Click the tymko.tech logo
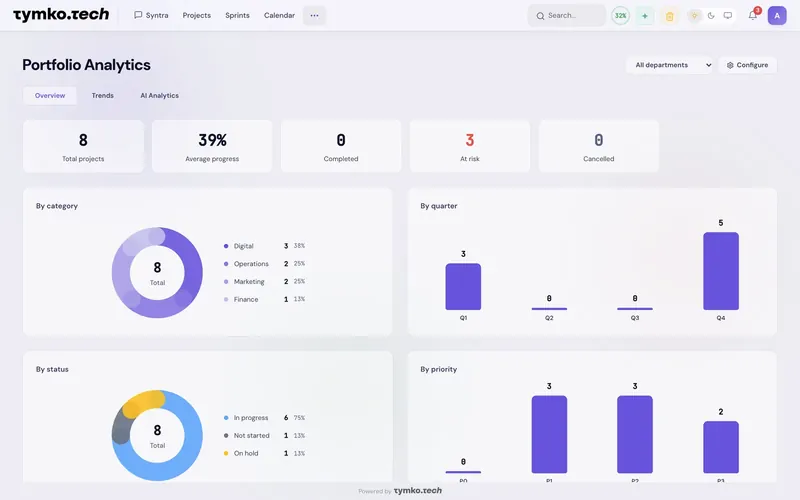 pyautogui.click(x=61, y=15)
